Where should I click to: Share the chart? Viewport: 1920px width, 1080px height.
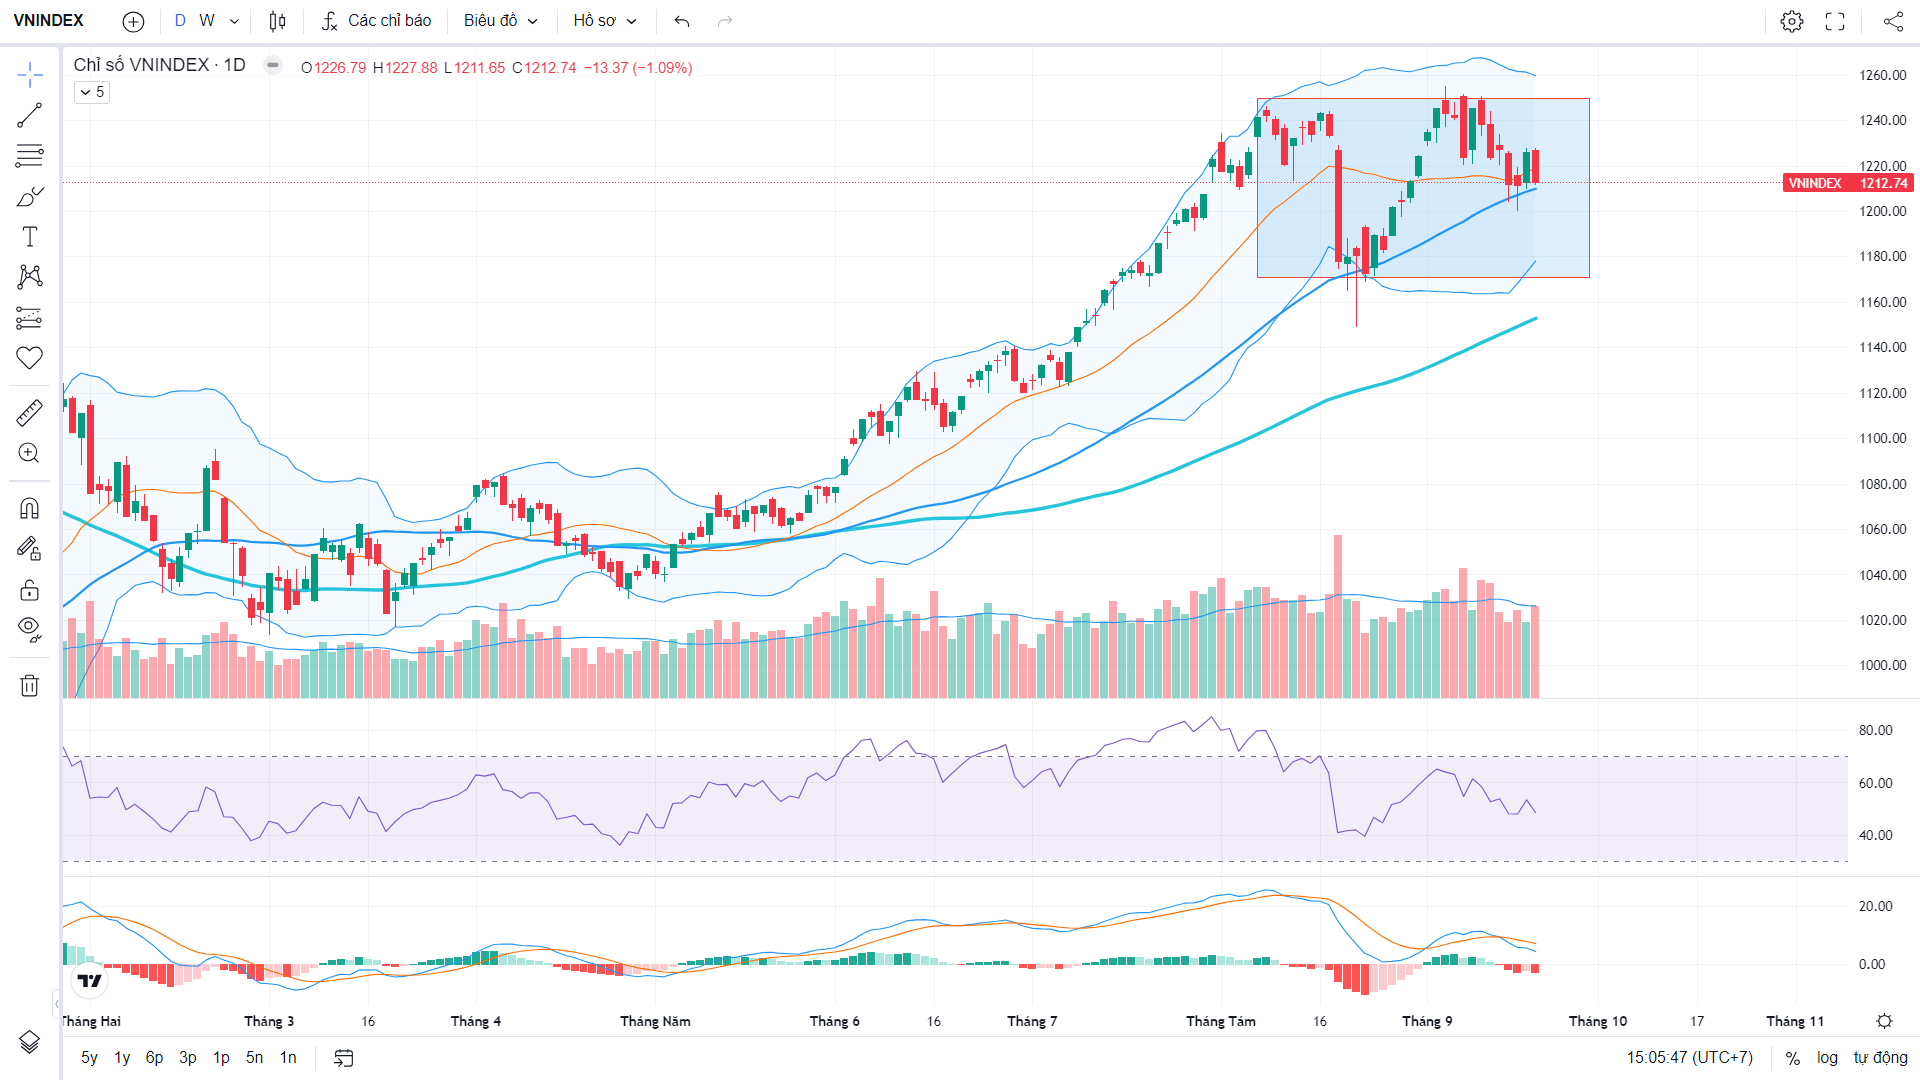tap(1893, 21)
